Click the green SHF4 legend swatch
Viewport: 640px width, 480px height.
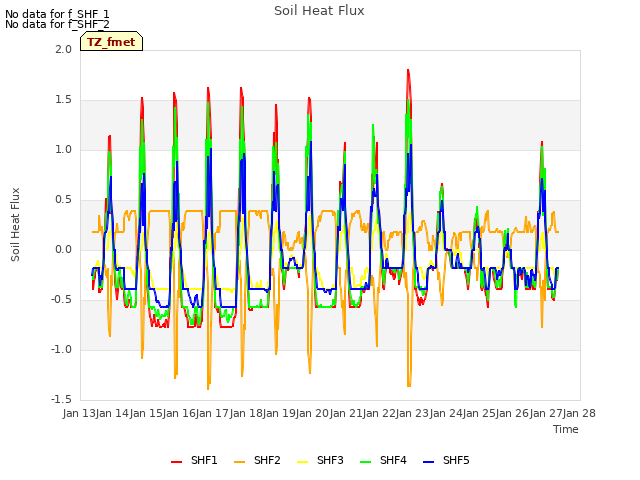[x=366, y=462]
